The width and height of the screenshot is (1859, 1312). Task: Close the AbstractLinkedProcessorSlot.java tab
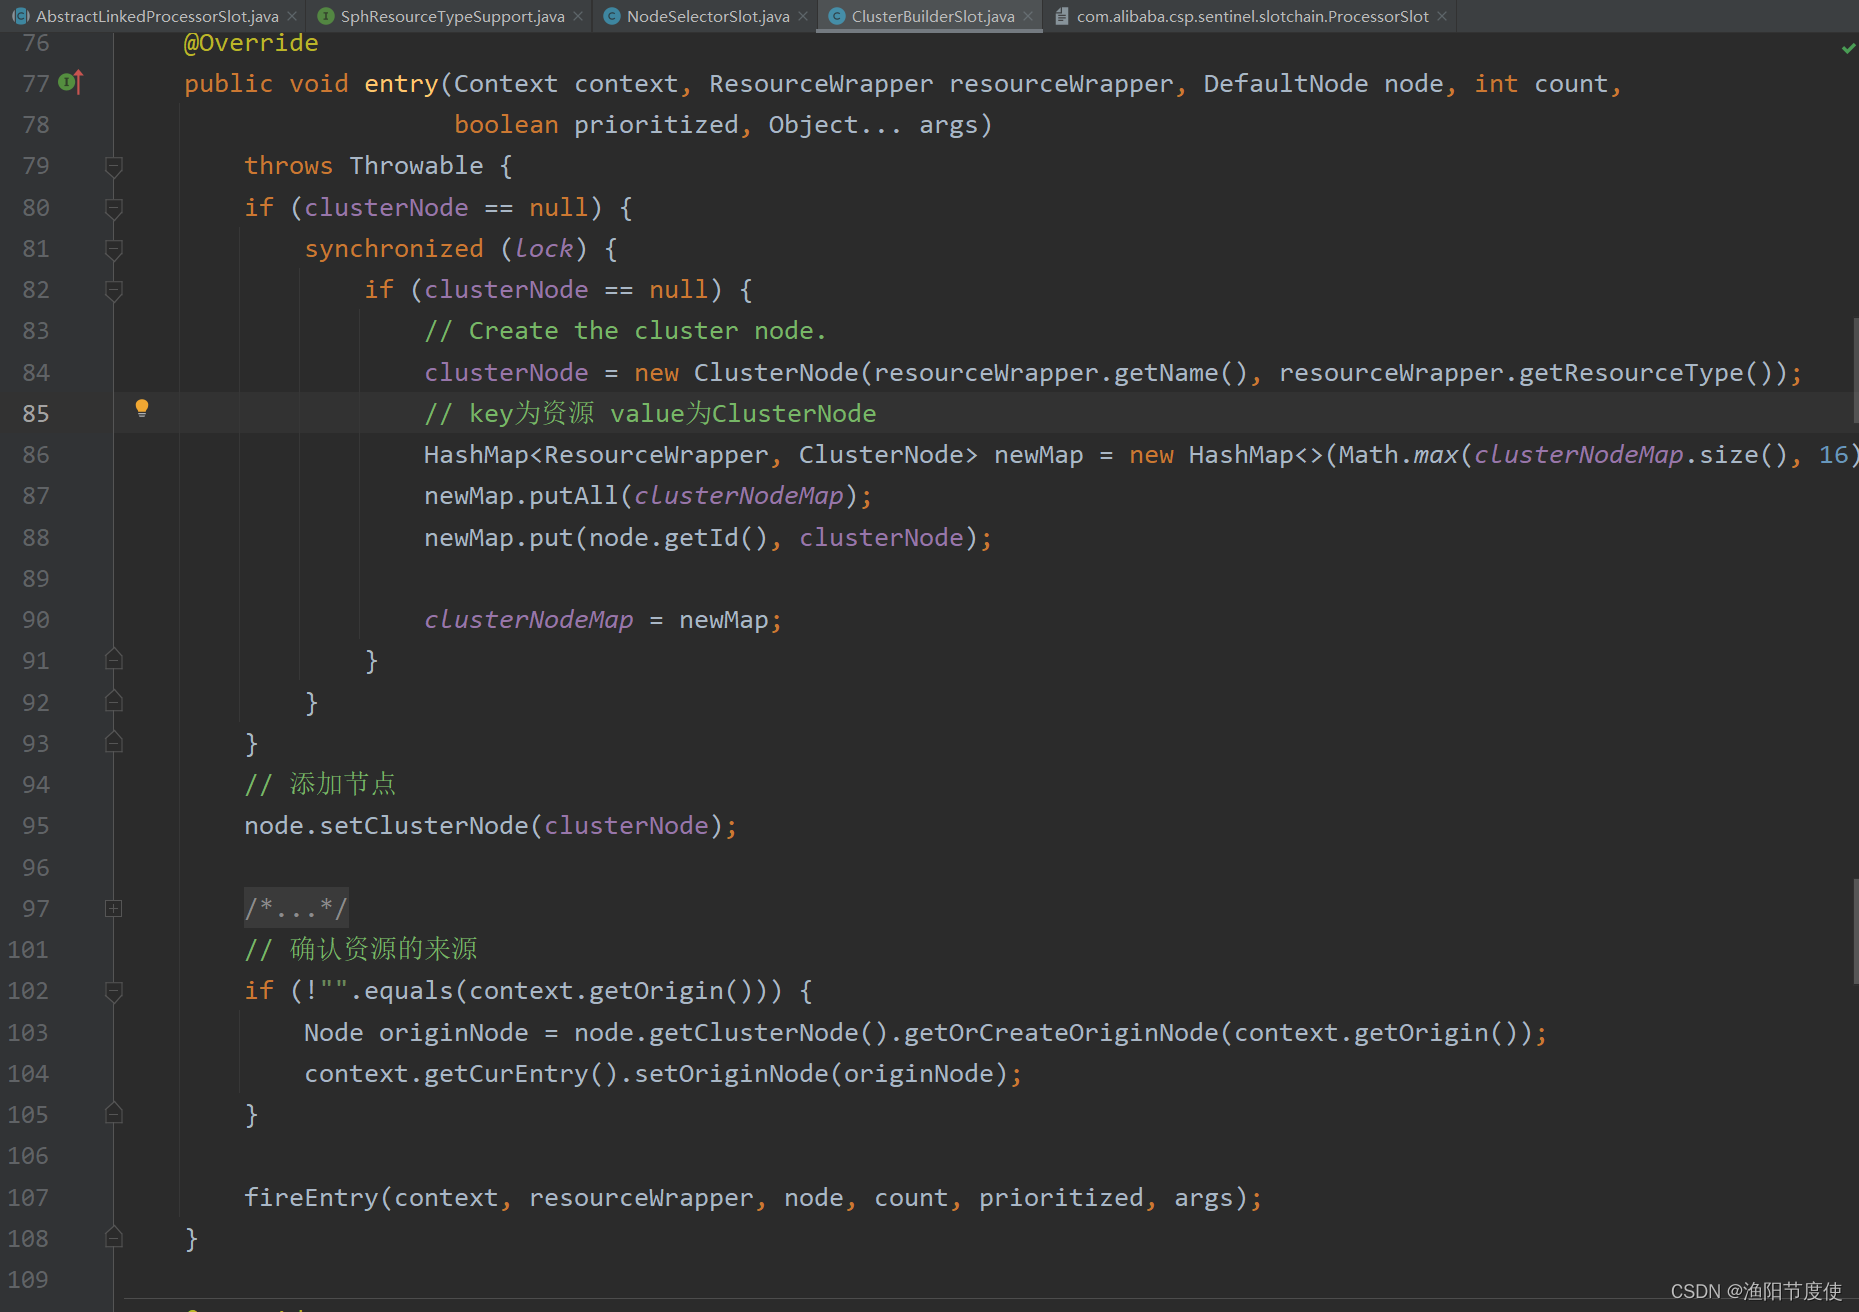click(x=292, y=16)
